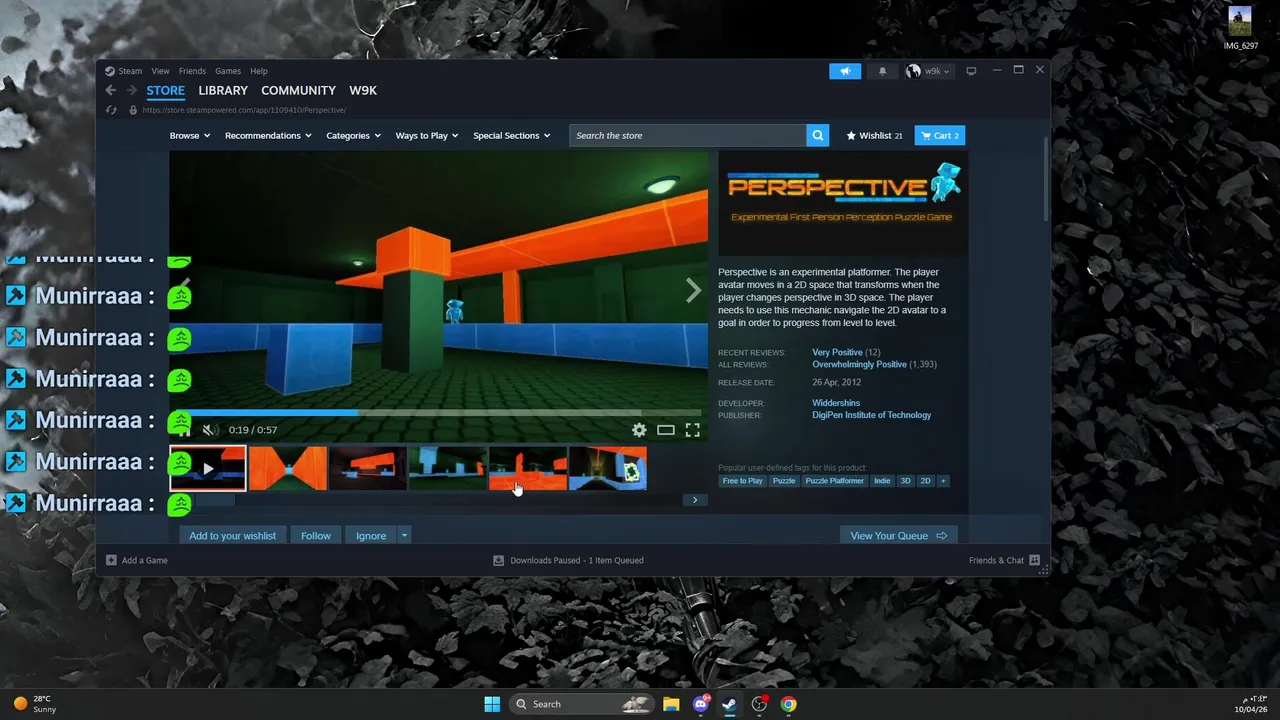The height and width of the screenshot is (720, 1280).
Task: Select the second screenshot thumbnail, orange corridor
Action: click(x=288, y=468)
